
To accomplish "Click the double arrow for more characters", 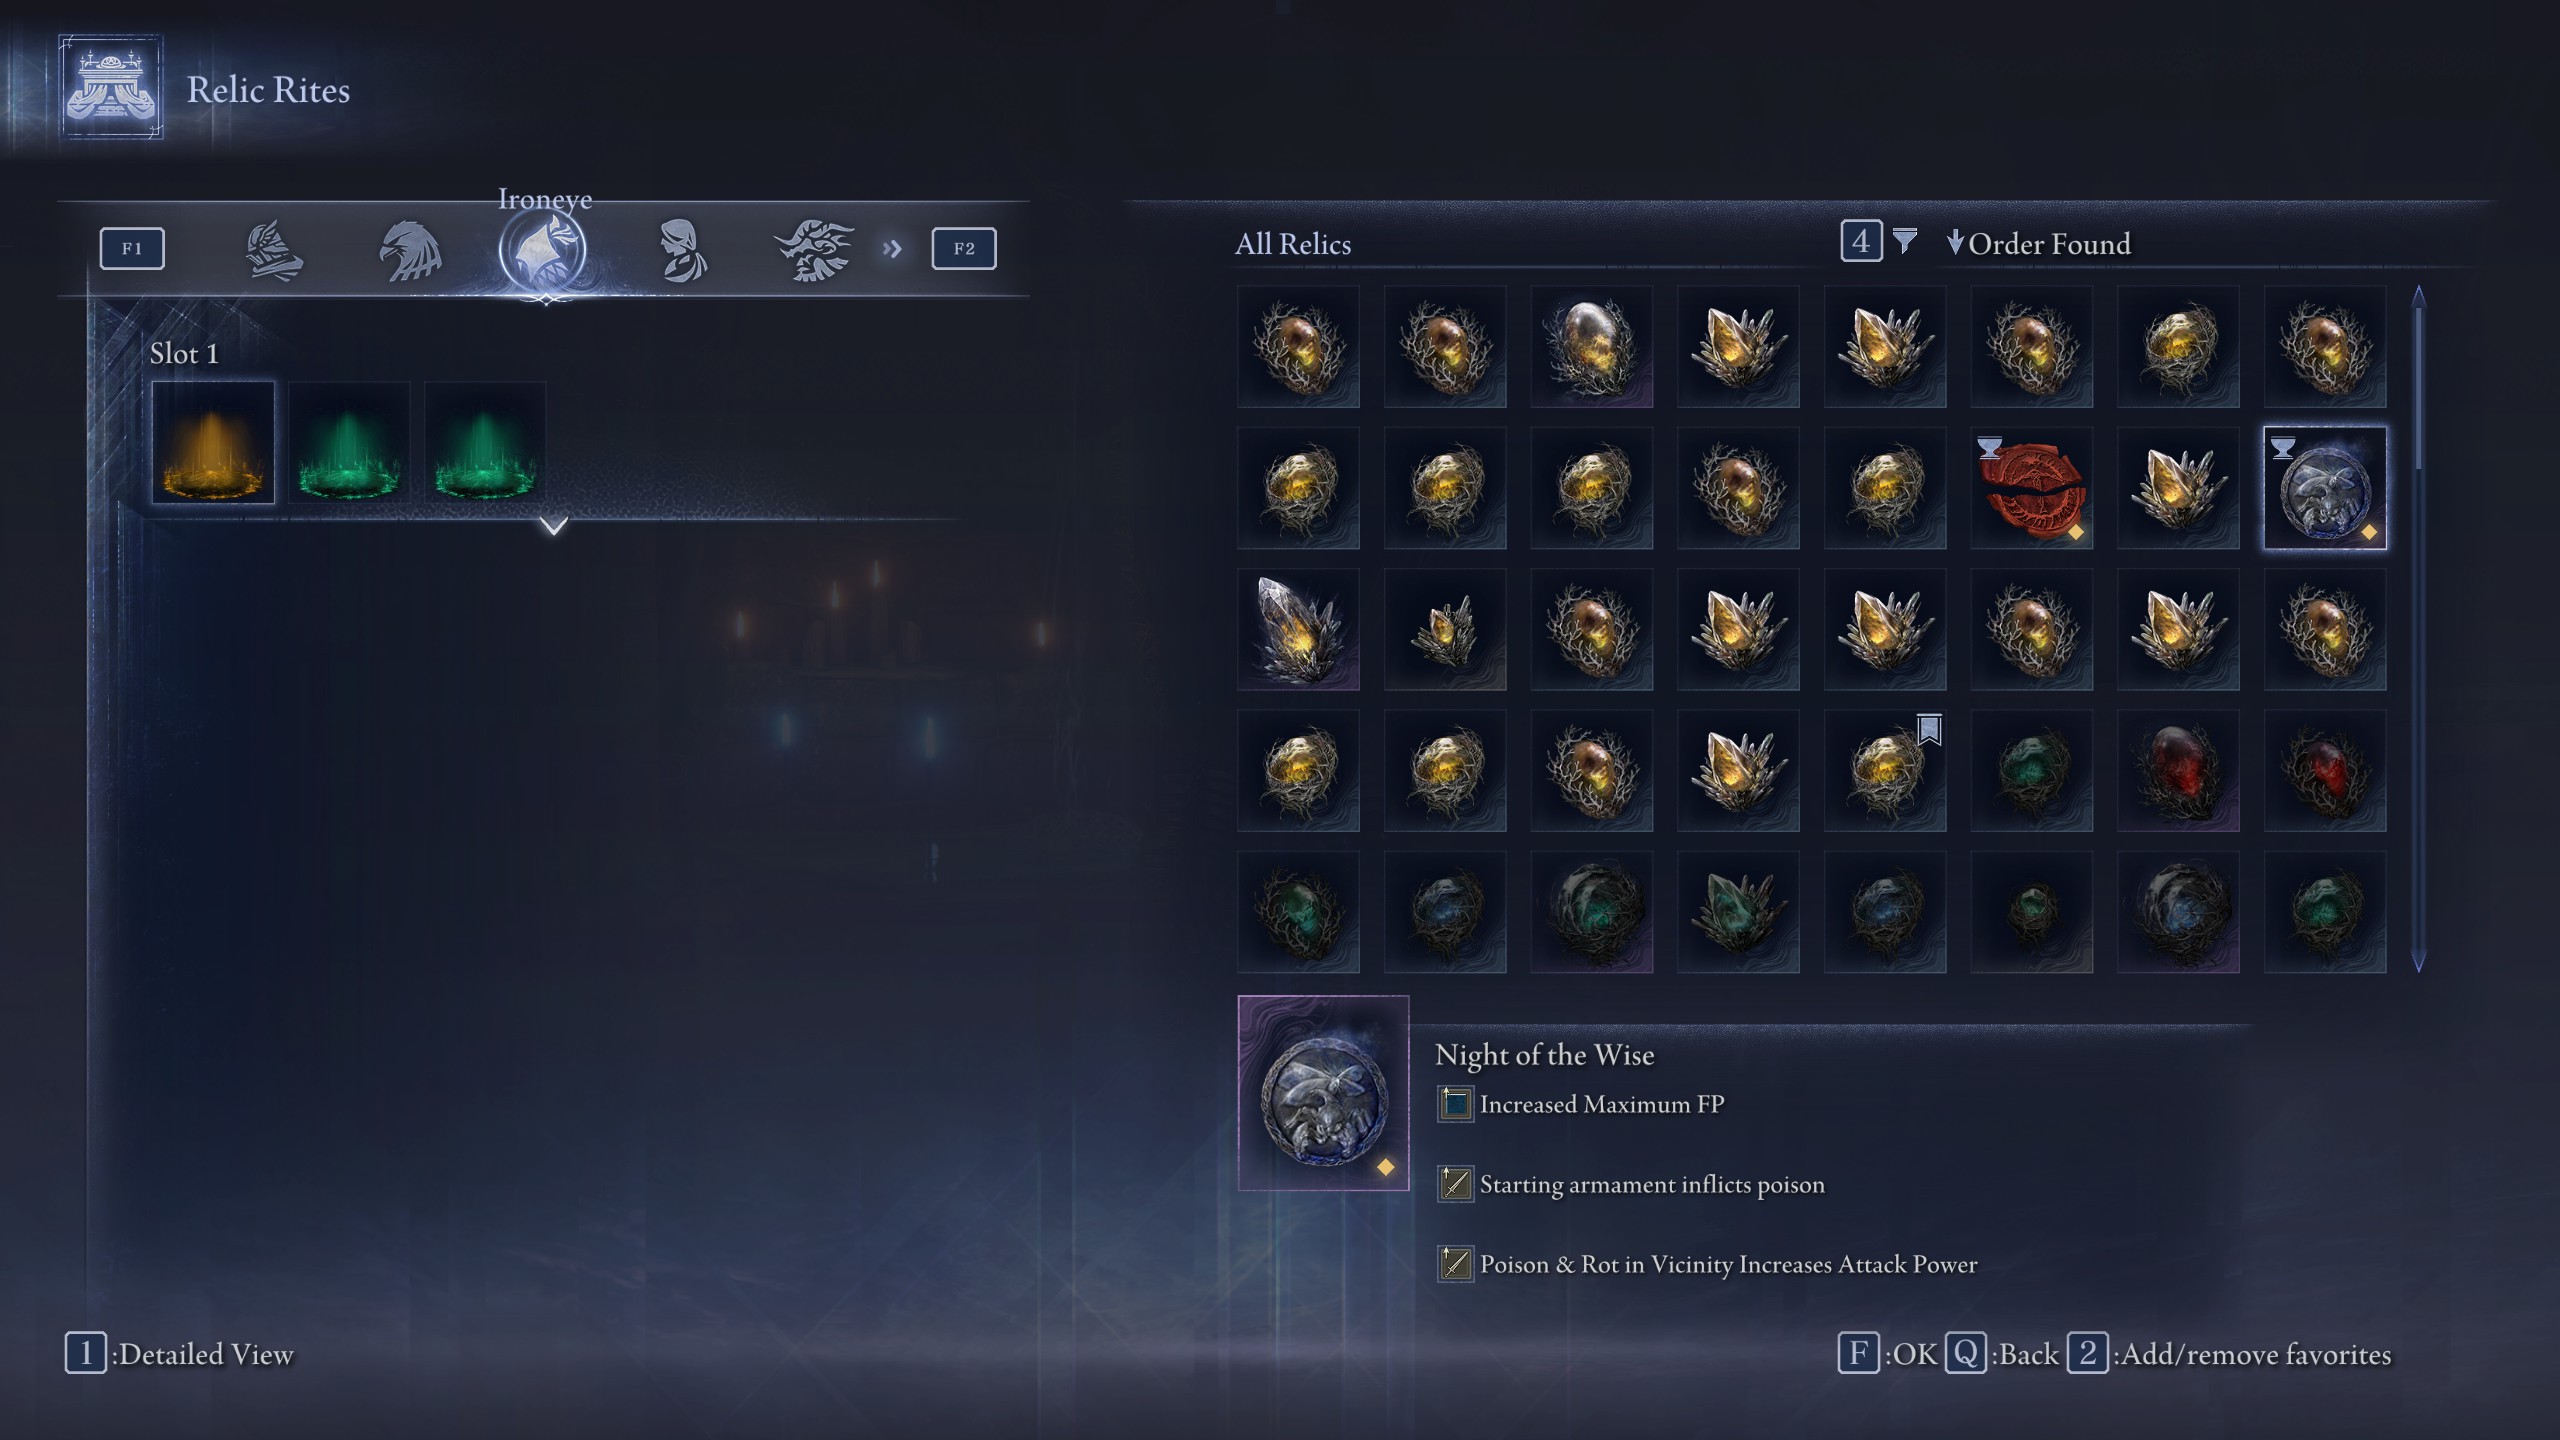I will click(x=892, y=249).
